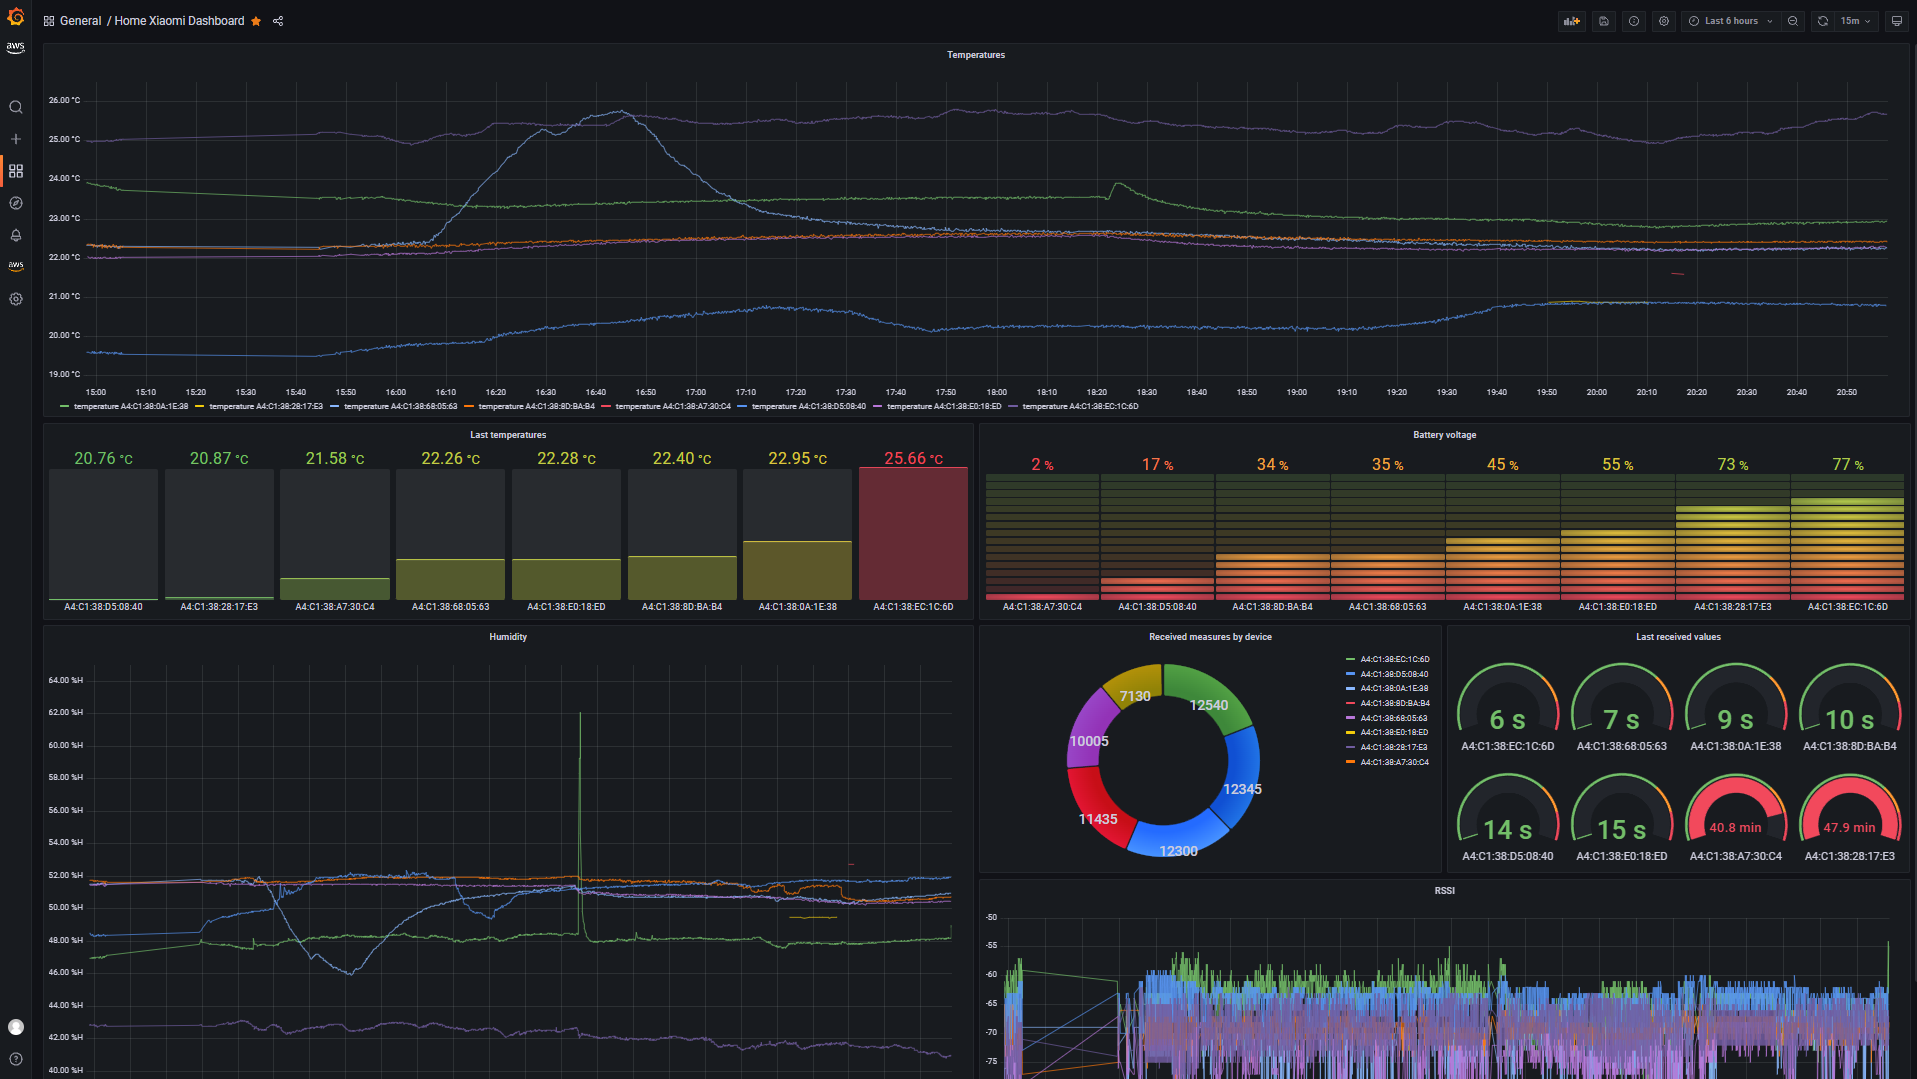
Task: Open the 15m refresh interval dropdown
Action: pyautogui.click(x=1856, y=21)
